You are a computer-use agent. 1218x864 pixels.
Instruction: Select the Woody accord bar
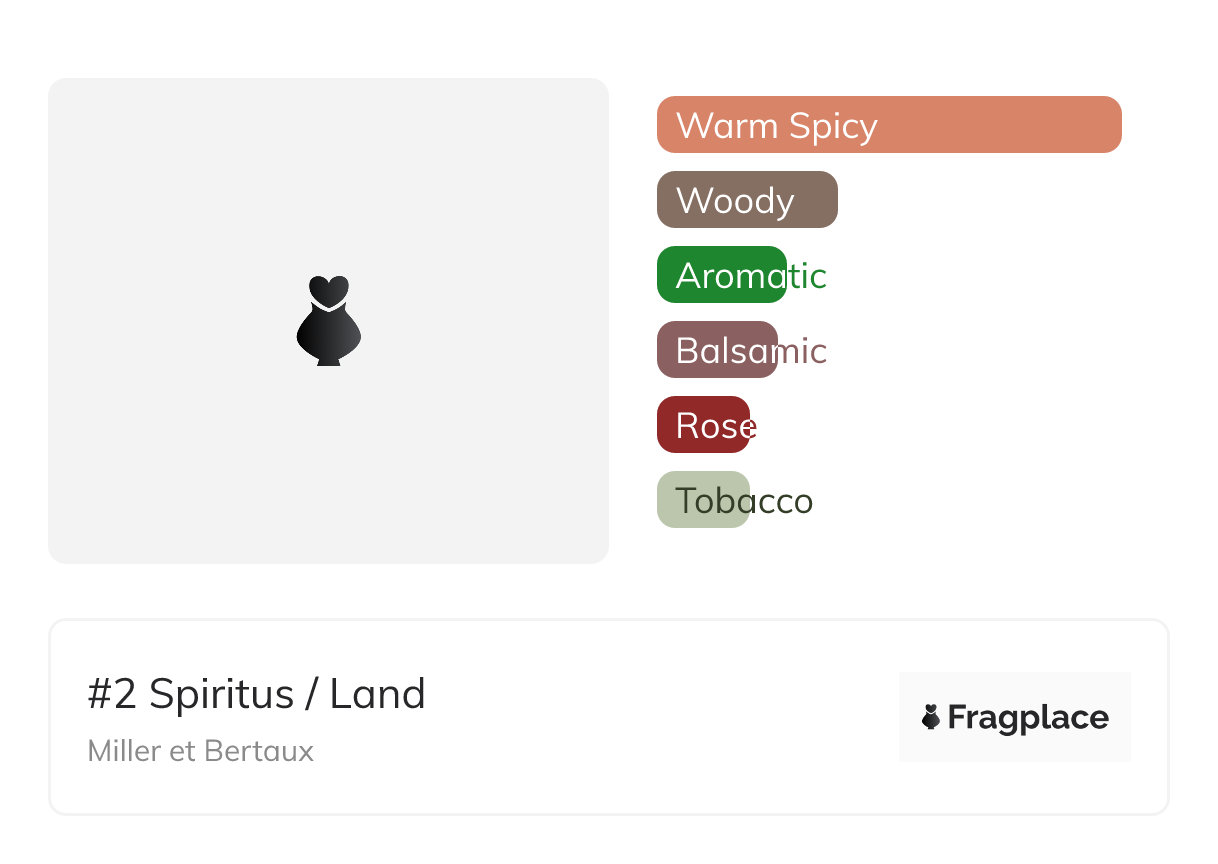click(x=746, y=200)
